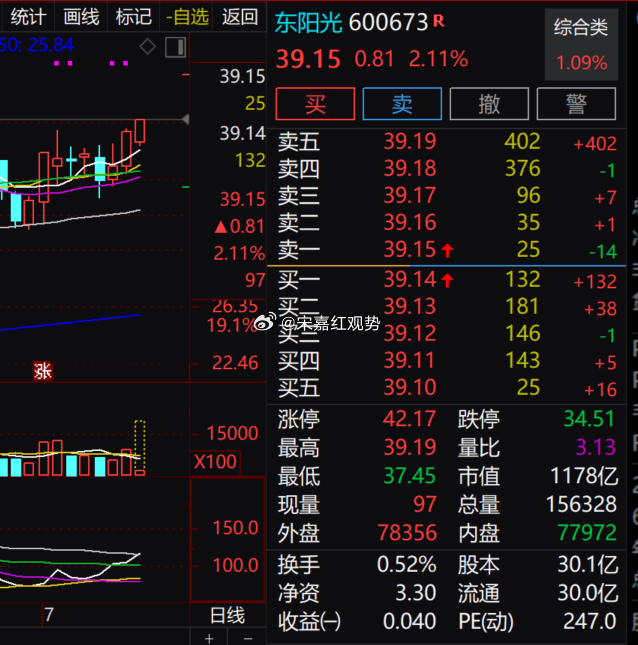Click the stock name 东阳光

coord(308,22)
